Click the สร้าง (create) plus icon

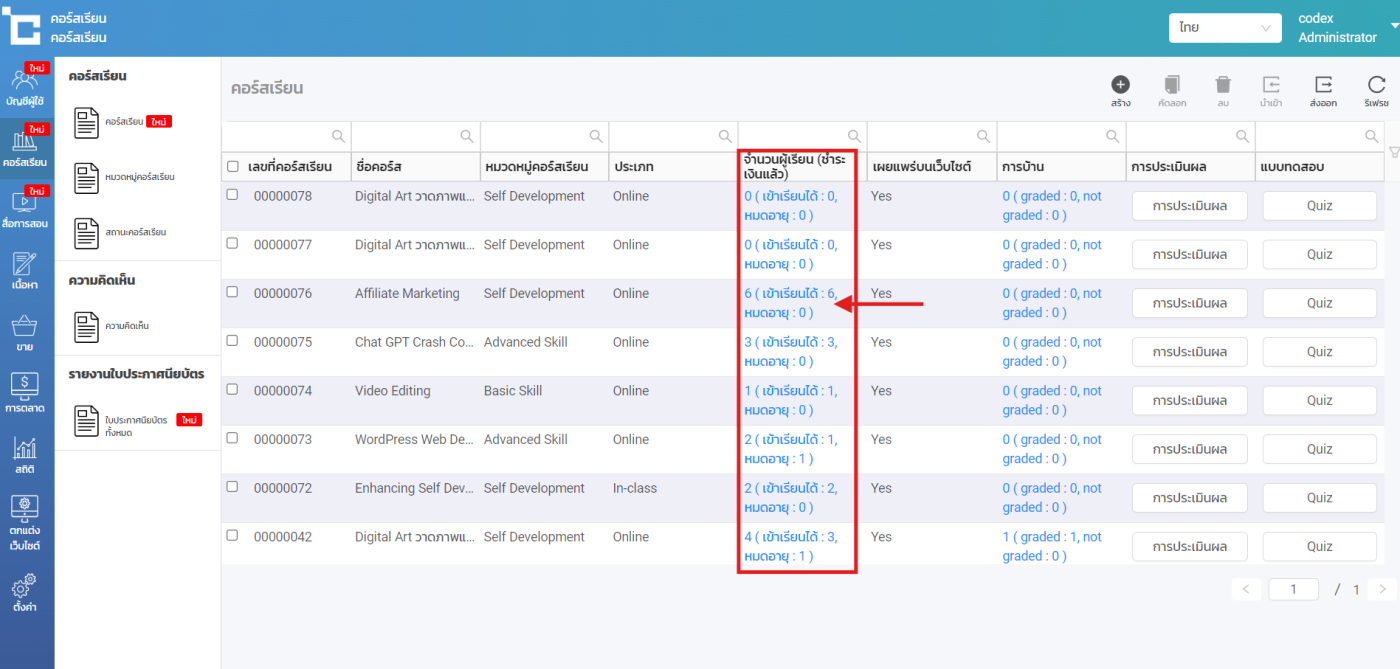[x=1120, y=85]
